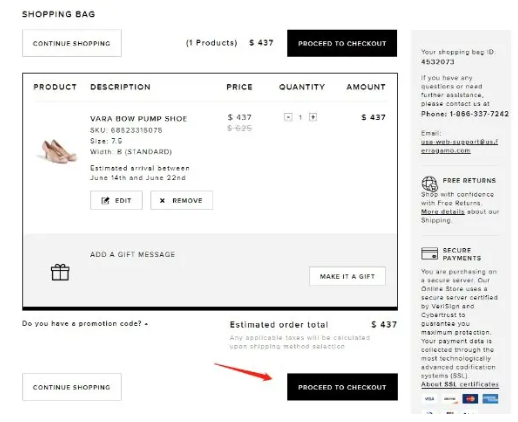Edit the Vara Bow Pump Shoe item
The width and height of the screenshot is (518, 422).
116,200
